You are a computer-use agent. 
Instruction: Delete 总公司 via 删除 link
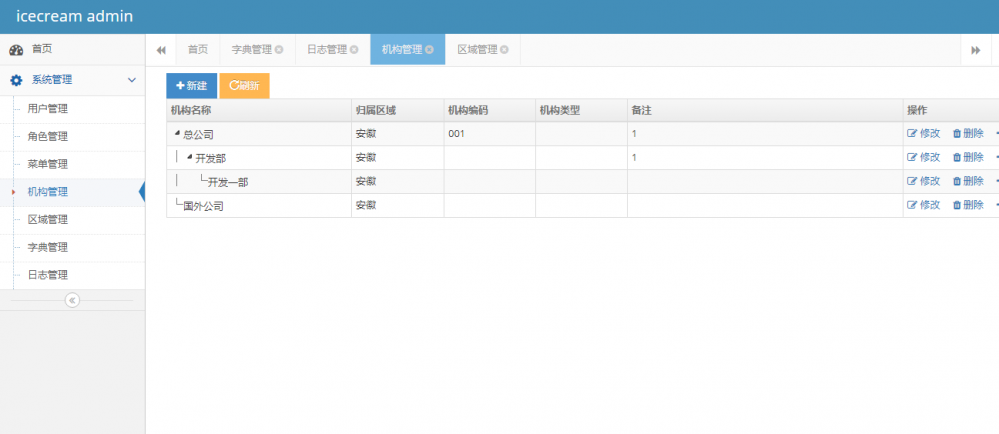pyautogui.click(x=968, y=133)
